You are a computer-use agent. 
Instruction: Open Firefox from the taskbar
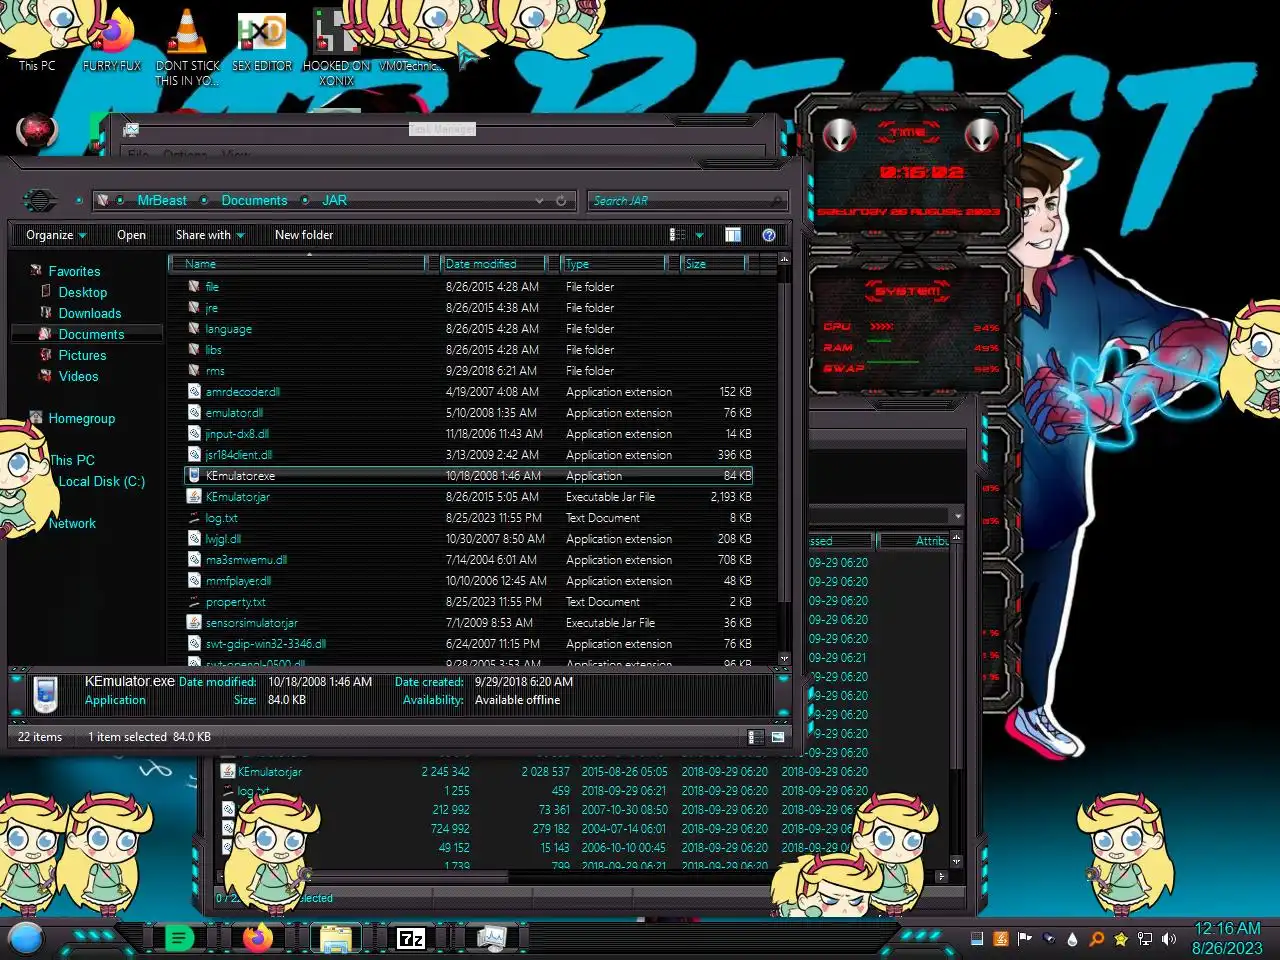[x=258, y=938]
